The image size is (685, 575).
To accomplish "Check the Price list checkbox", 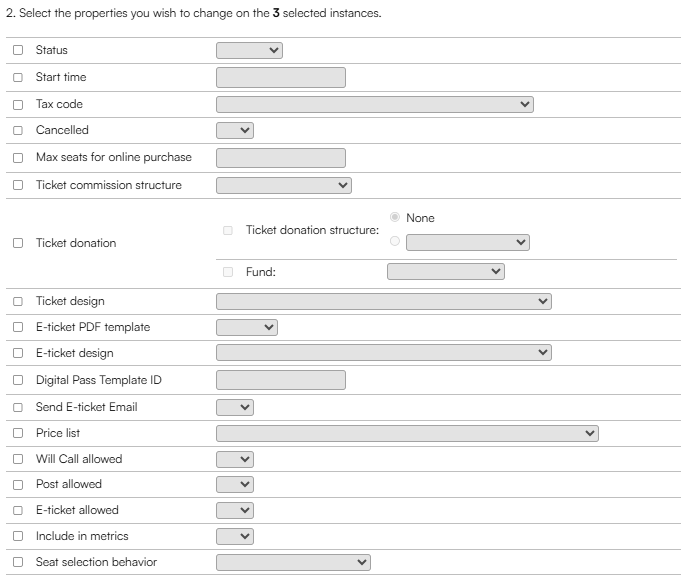I will pyautogui.click(x=18, y=433).
